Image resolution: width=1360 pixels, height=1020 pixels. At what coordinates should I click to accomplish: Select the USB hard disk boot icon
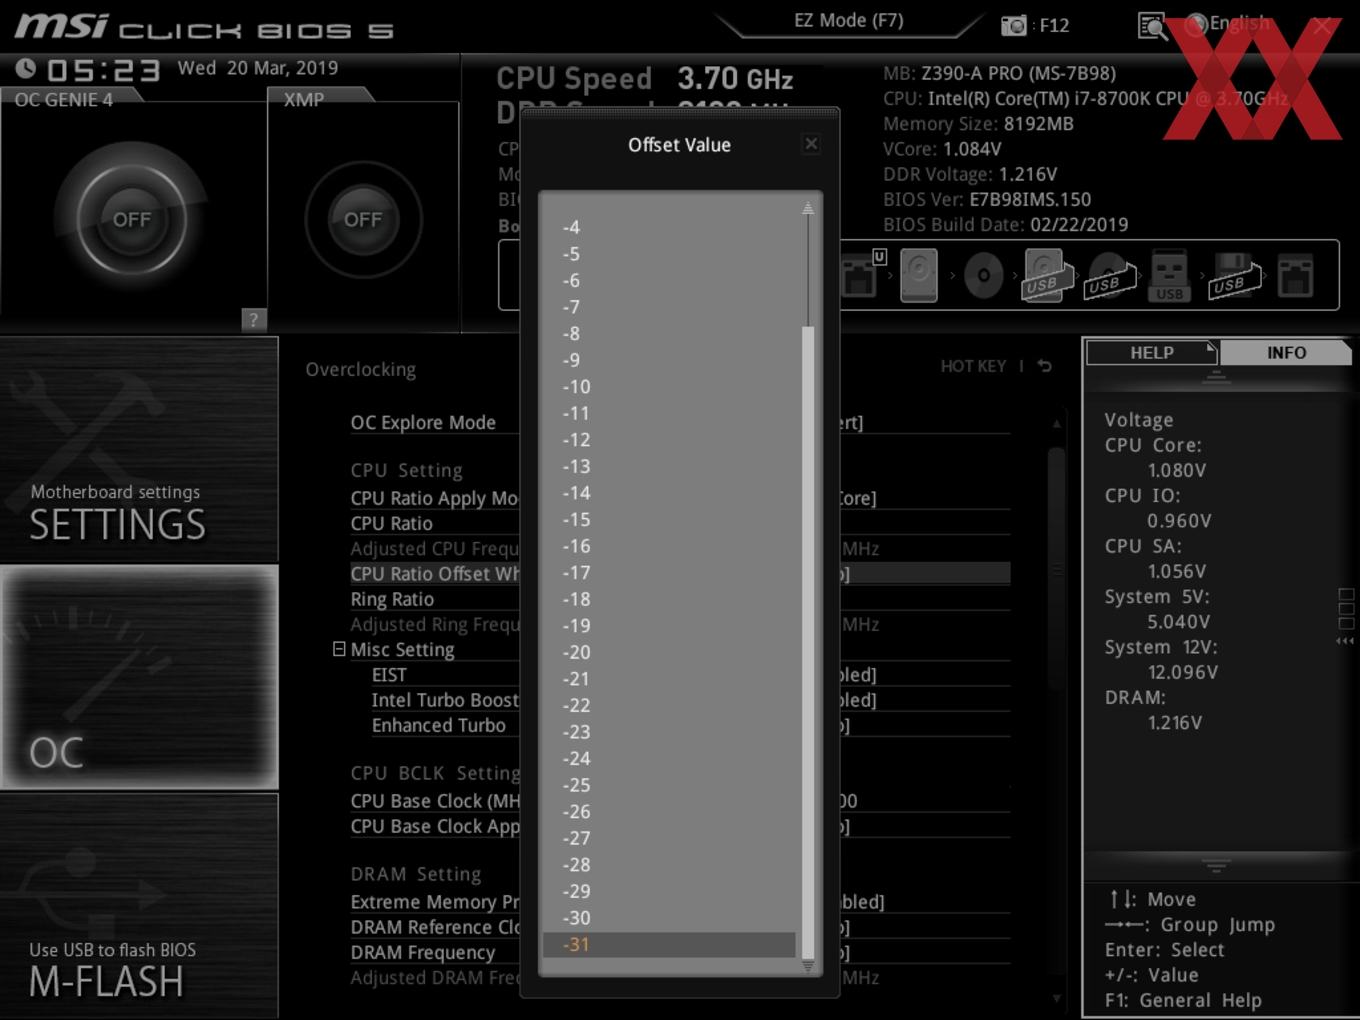coord(1047,276)
